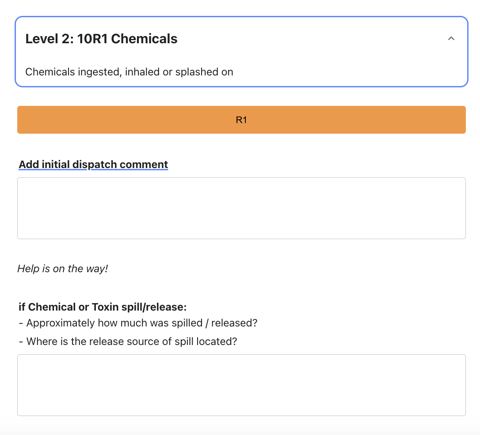Focus the initial dispatch comment text box

pyautogui.click(x=241, y=208)
